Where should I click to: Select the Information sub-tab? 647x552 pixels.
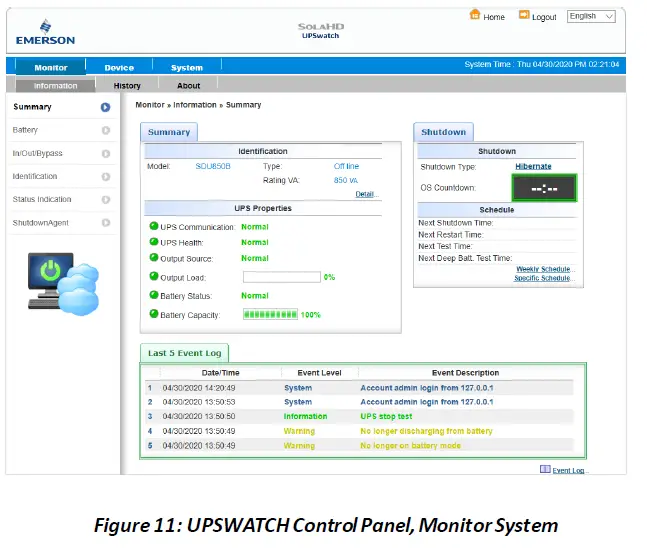coord(55,86)
